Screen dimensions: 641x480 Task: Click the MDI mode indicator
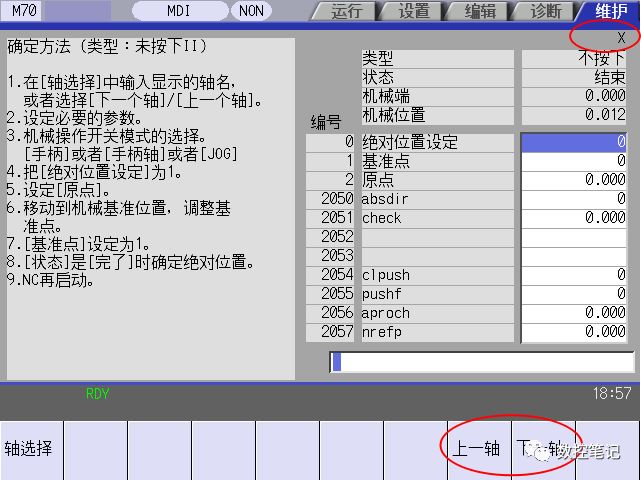pyautogui.click(x=179, y=11)
